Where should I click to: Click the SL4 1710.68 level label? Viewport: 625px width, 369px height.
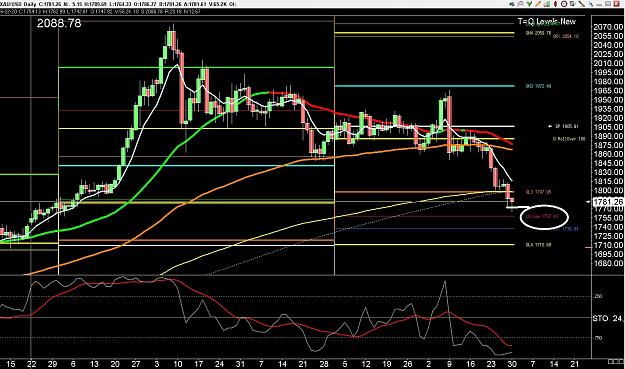point(539,245)
